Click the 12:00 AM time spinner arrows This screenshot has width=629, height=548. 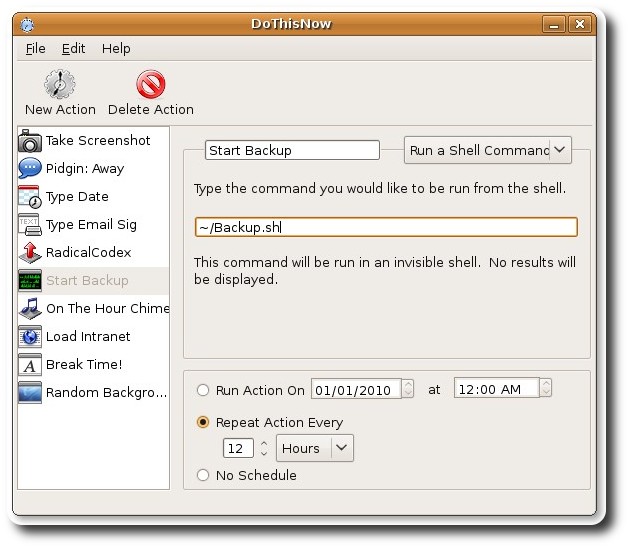click(546, 388)
